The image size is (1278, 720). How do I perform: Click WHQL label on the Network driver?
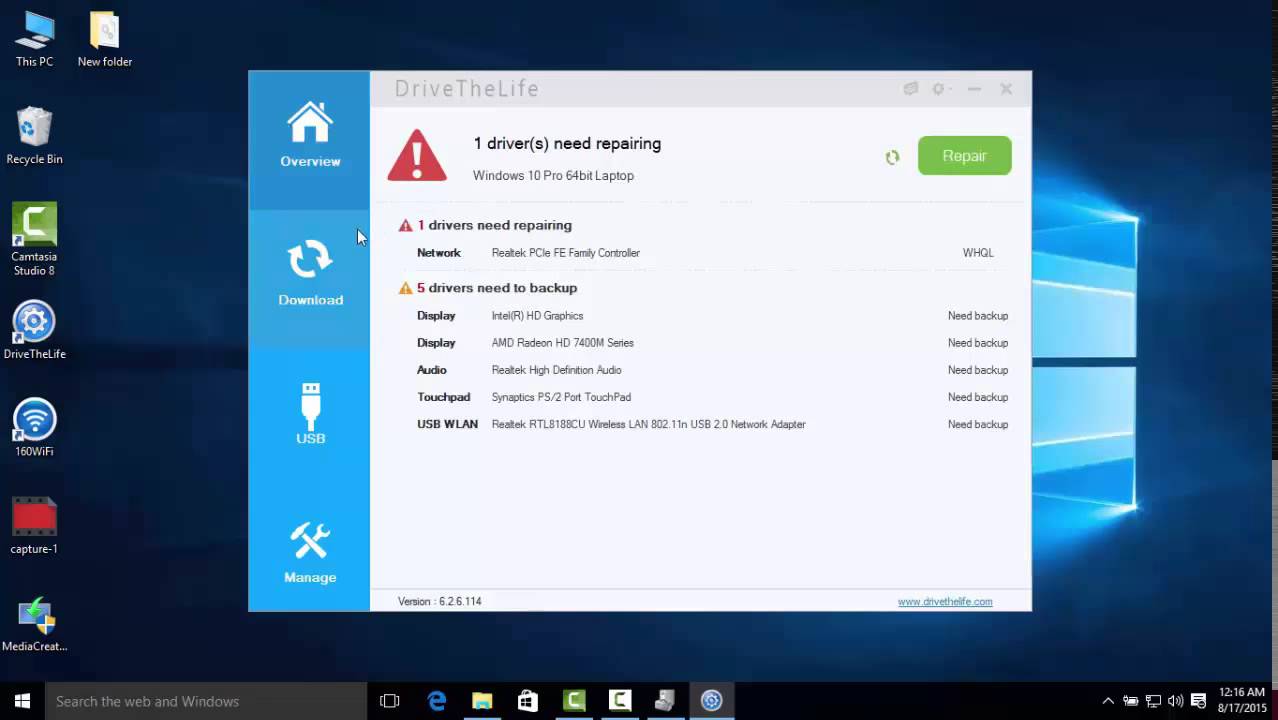point(978,253)
